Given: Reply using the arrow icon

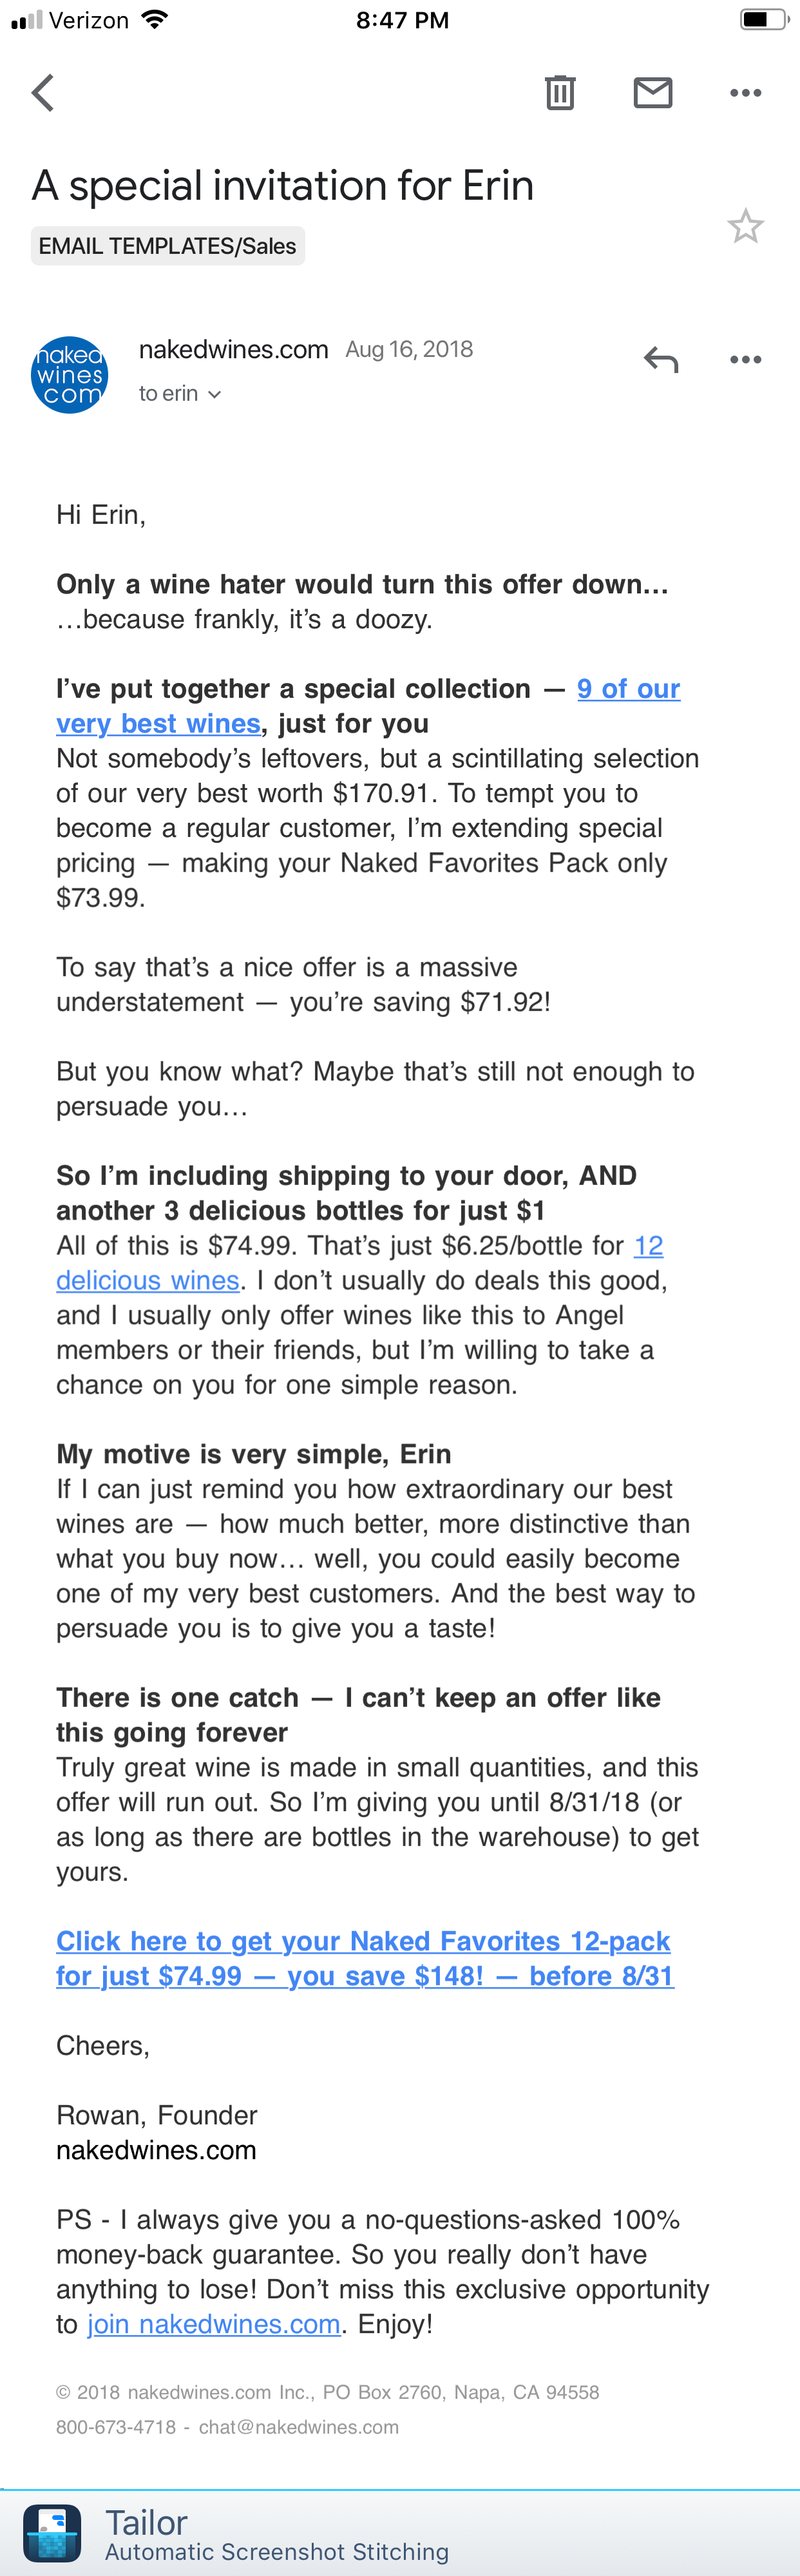Looking at the screenshot, I should [x=661, y=359].
